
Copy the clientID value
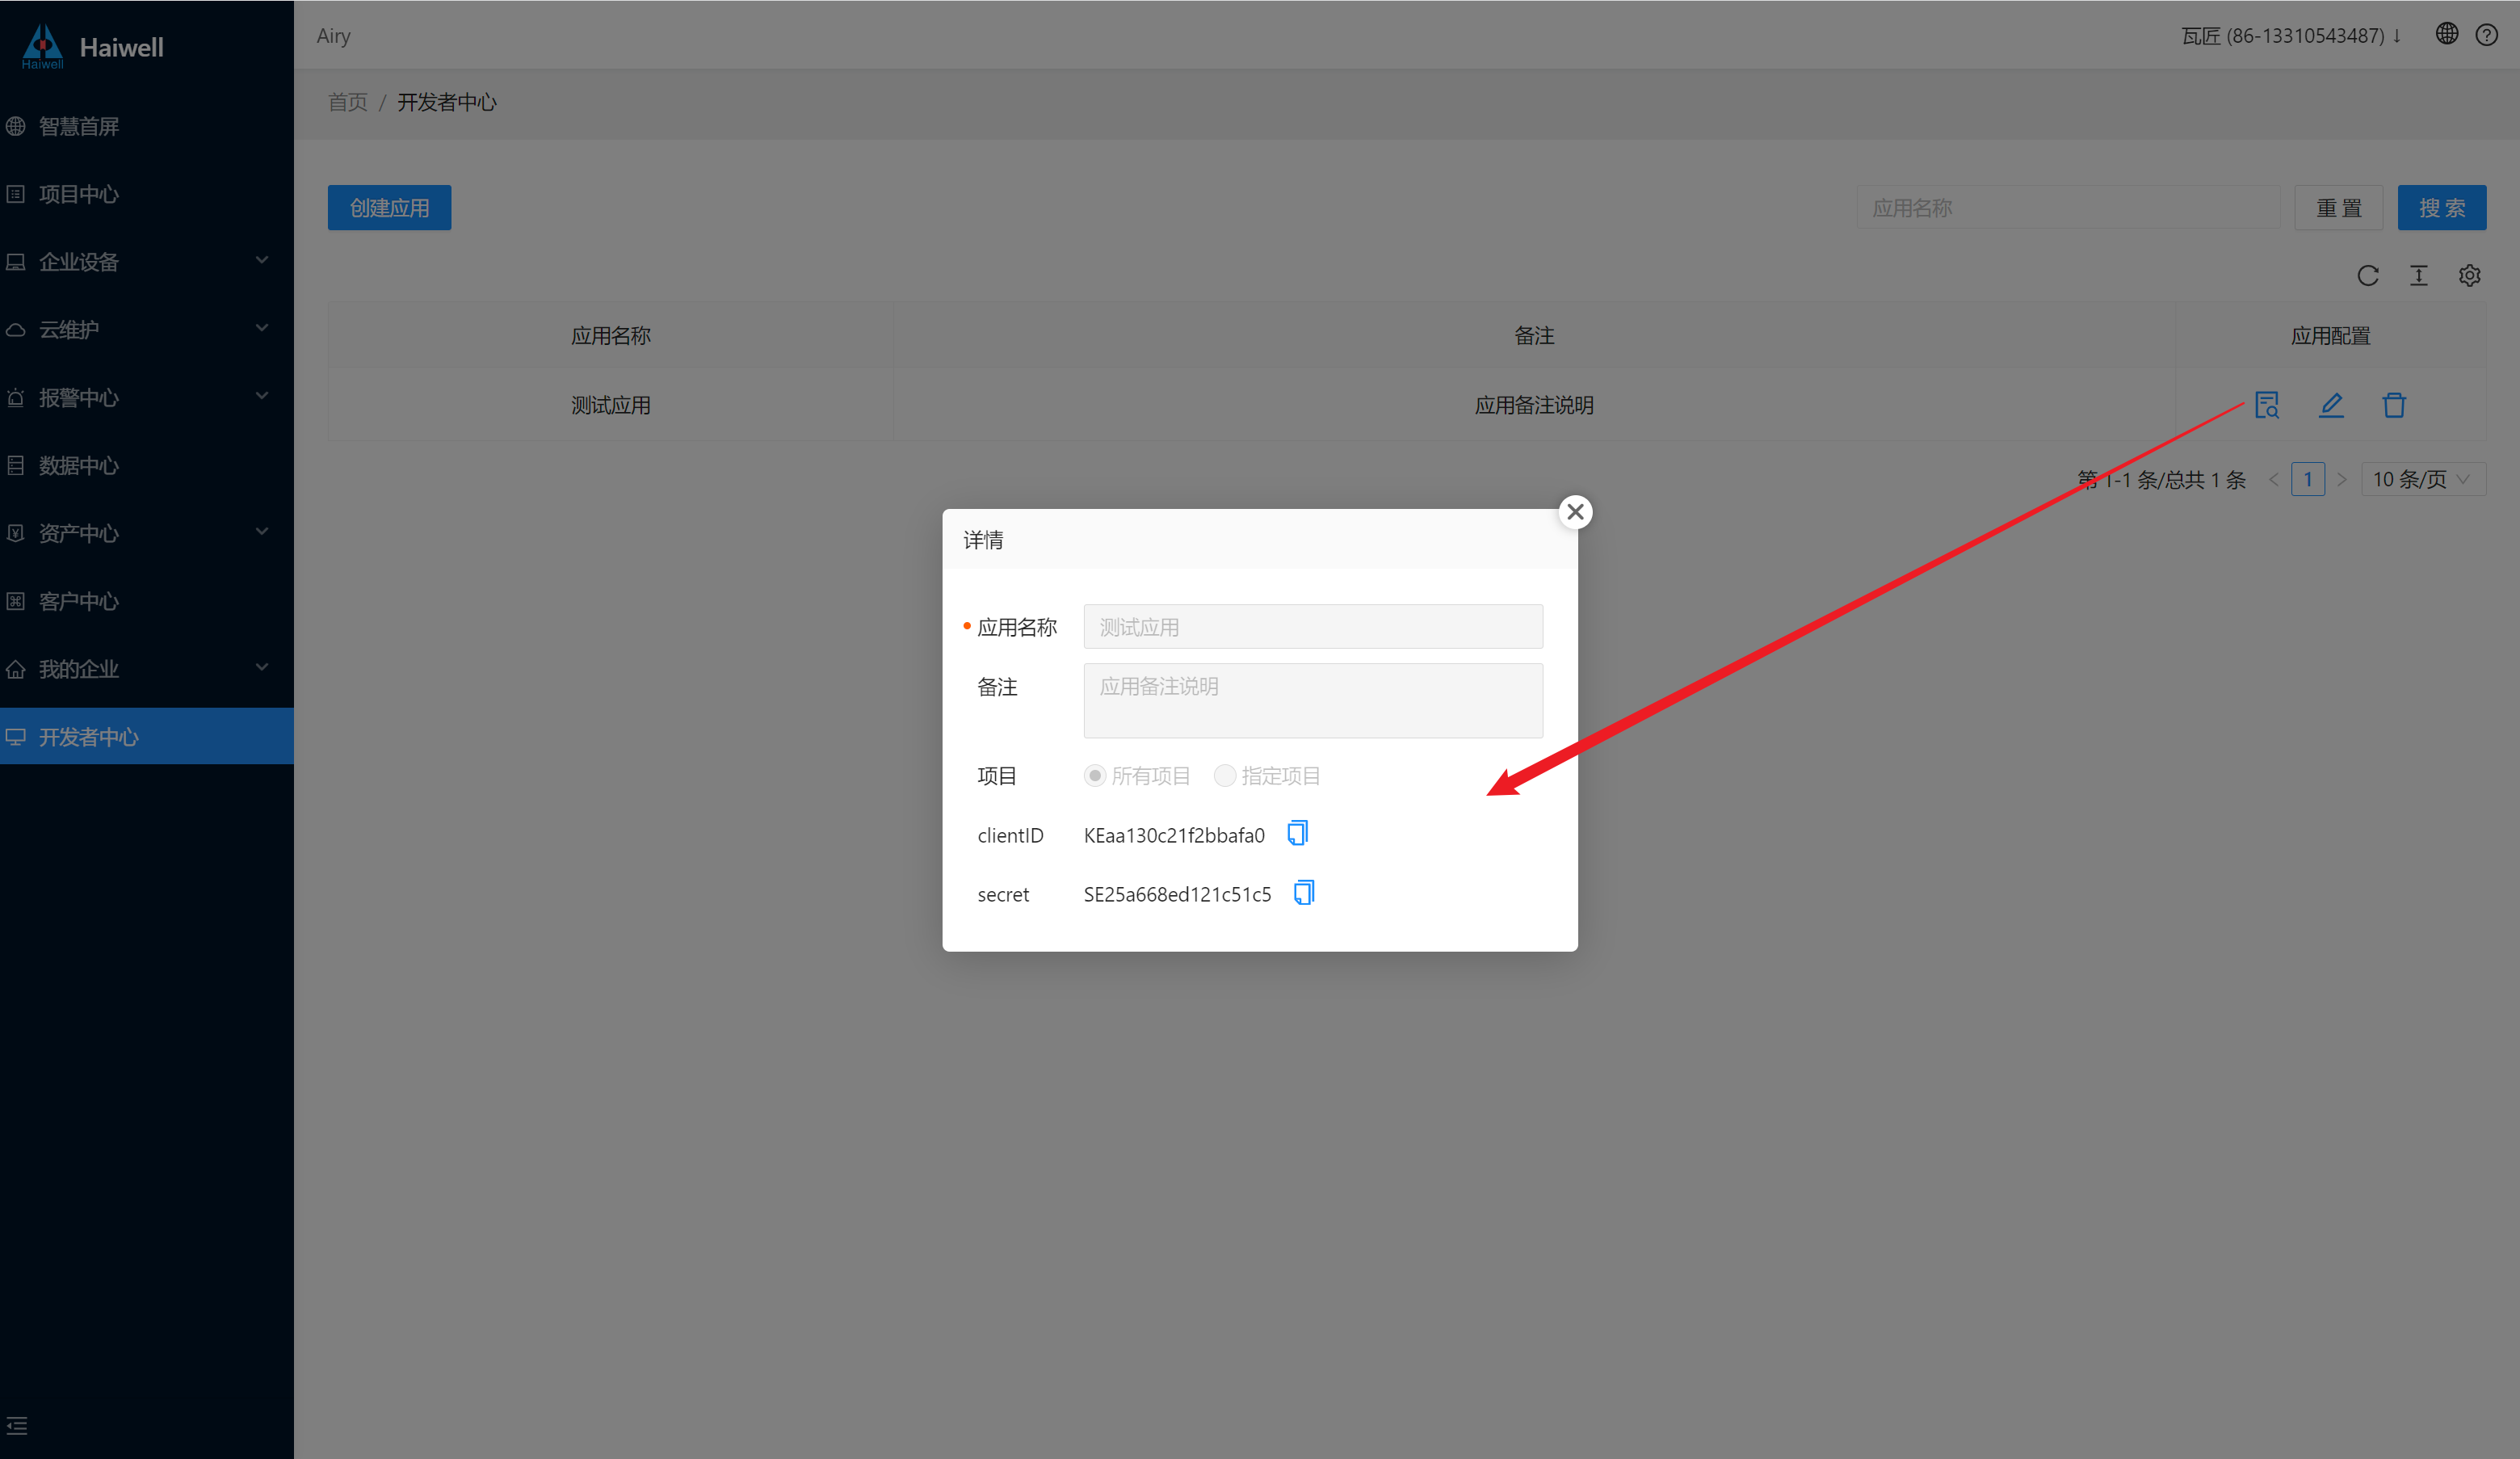(x=1297, y=833)
